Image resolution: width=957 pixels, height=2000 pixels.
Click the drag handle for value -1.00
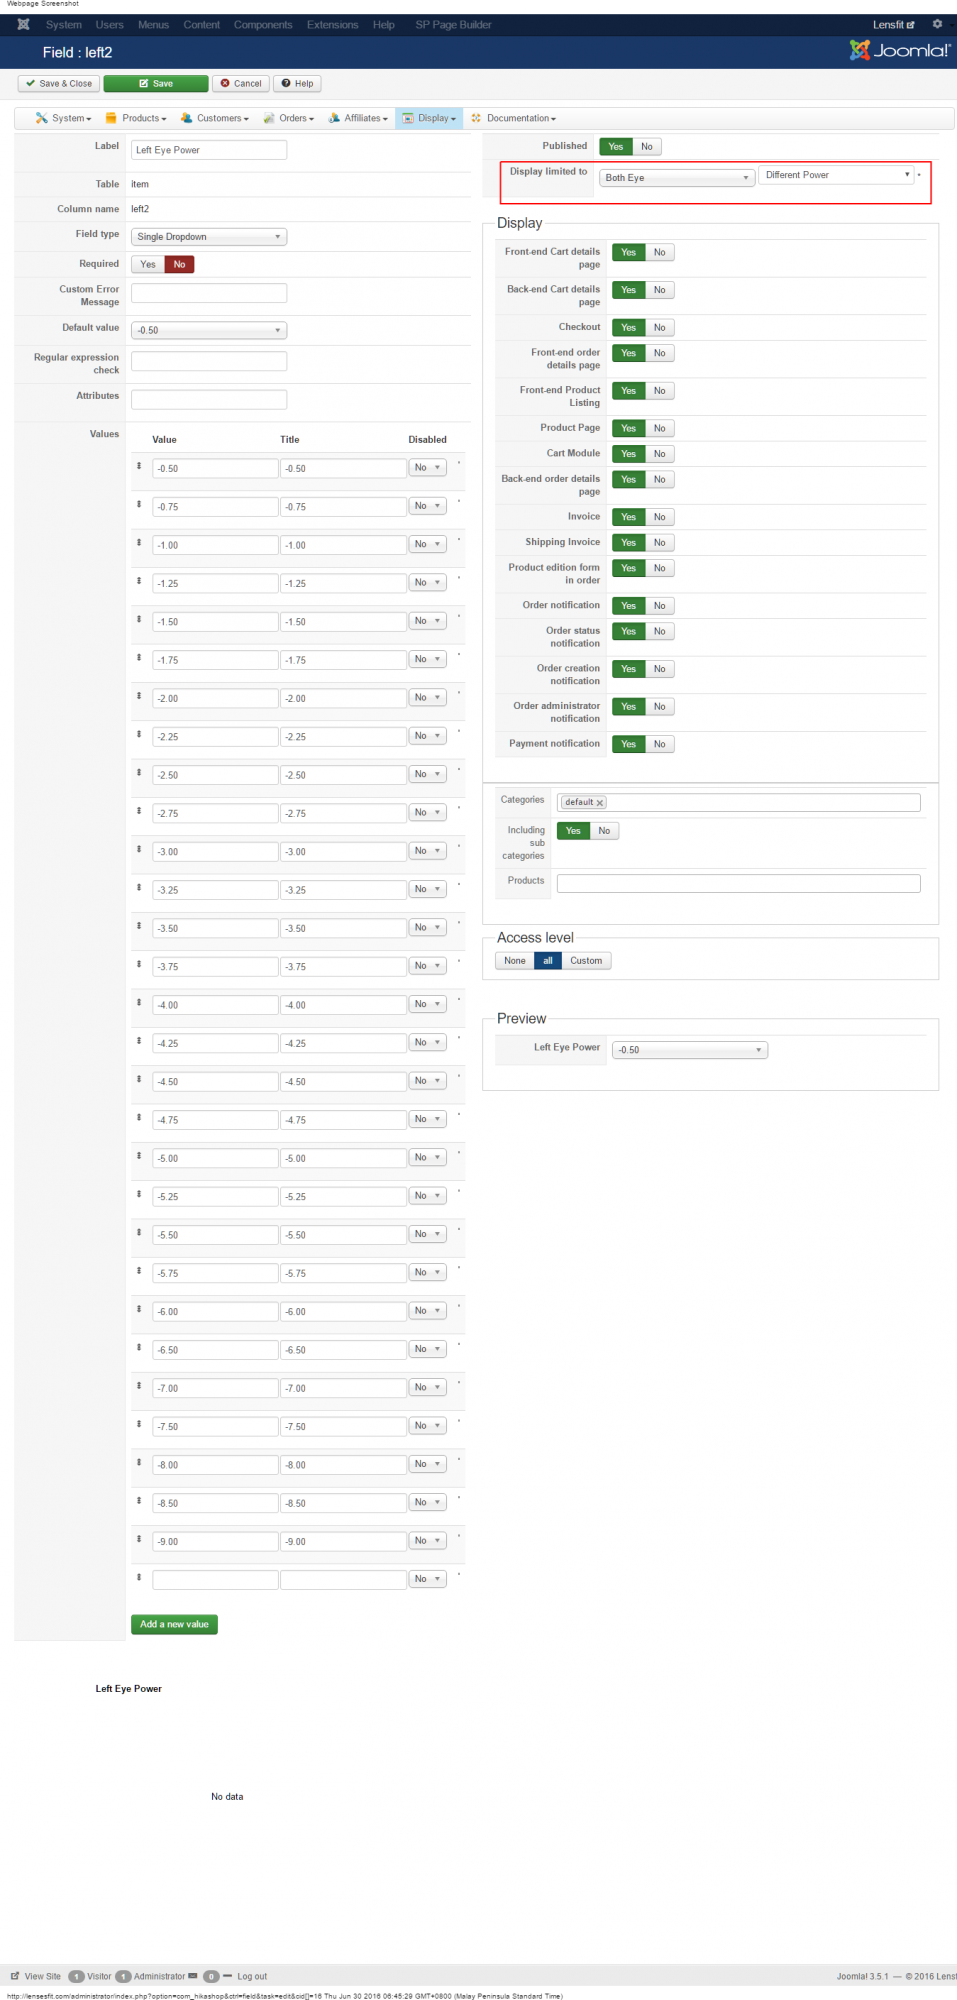click(139, 543)
